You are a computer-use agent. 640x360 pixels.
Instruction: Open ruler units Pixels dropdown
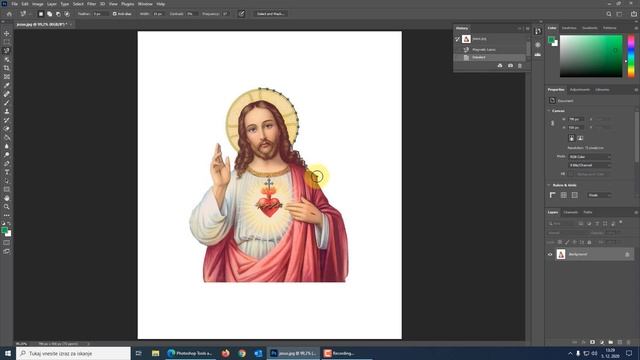pyautogui.click(x=599, y=195)
